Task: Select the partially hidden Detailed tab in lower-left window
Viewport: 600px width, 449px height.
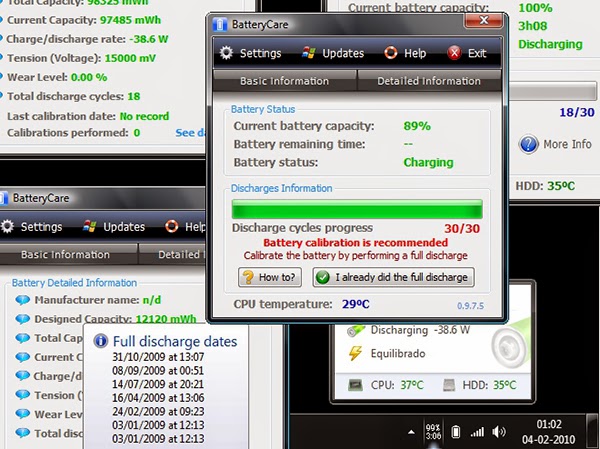Action: [173, 254]
